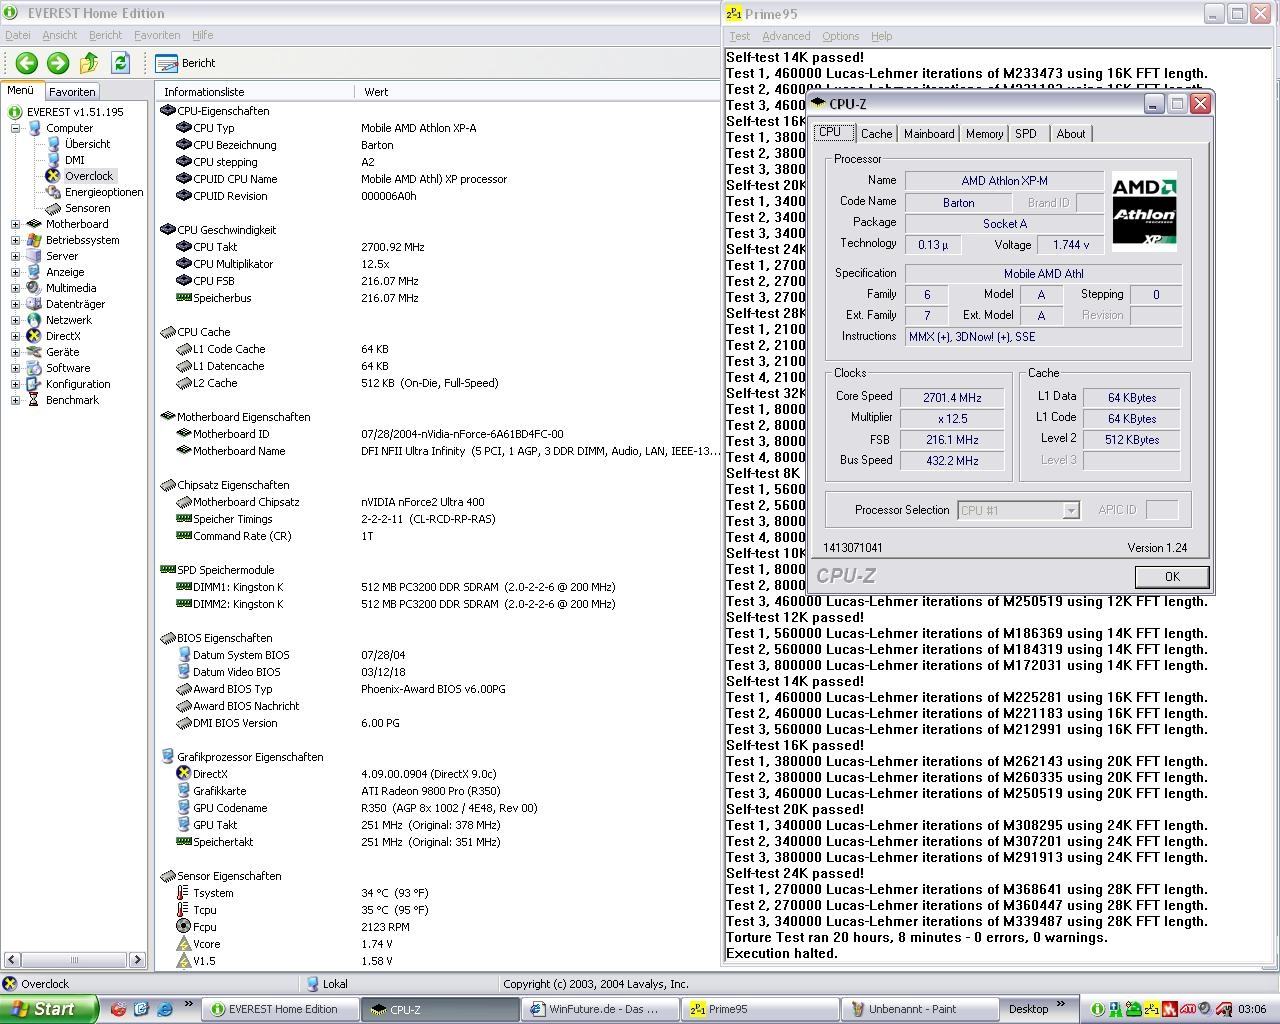1280x1024 pixels.
Task: Click the Internet Explorer quick launch icon
Action: click(x=165, y=1009)
